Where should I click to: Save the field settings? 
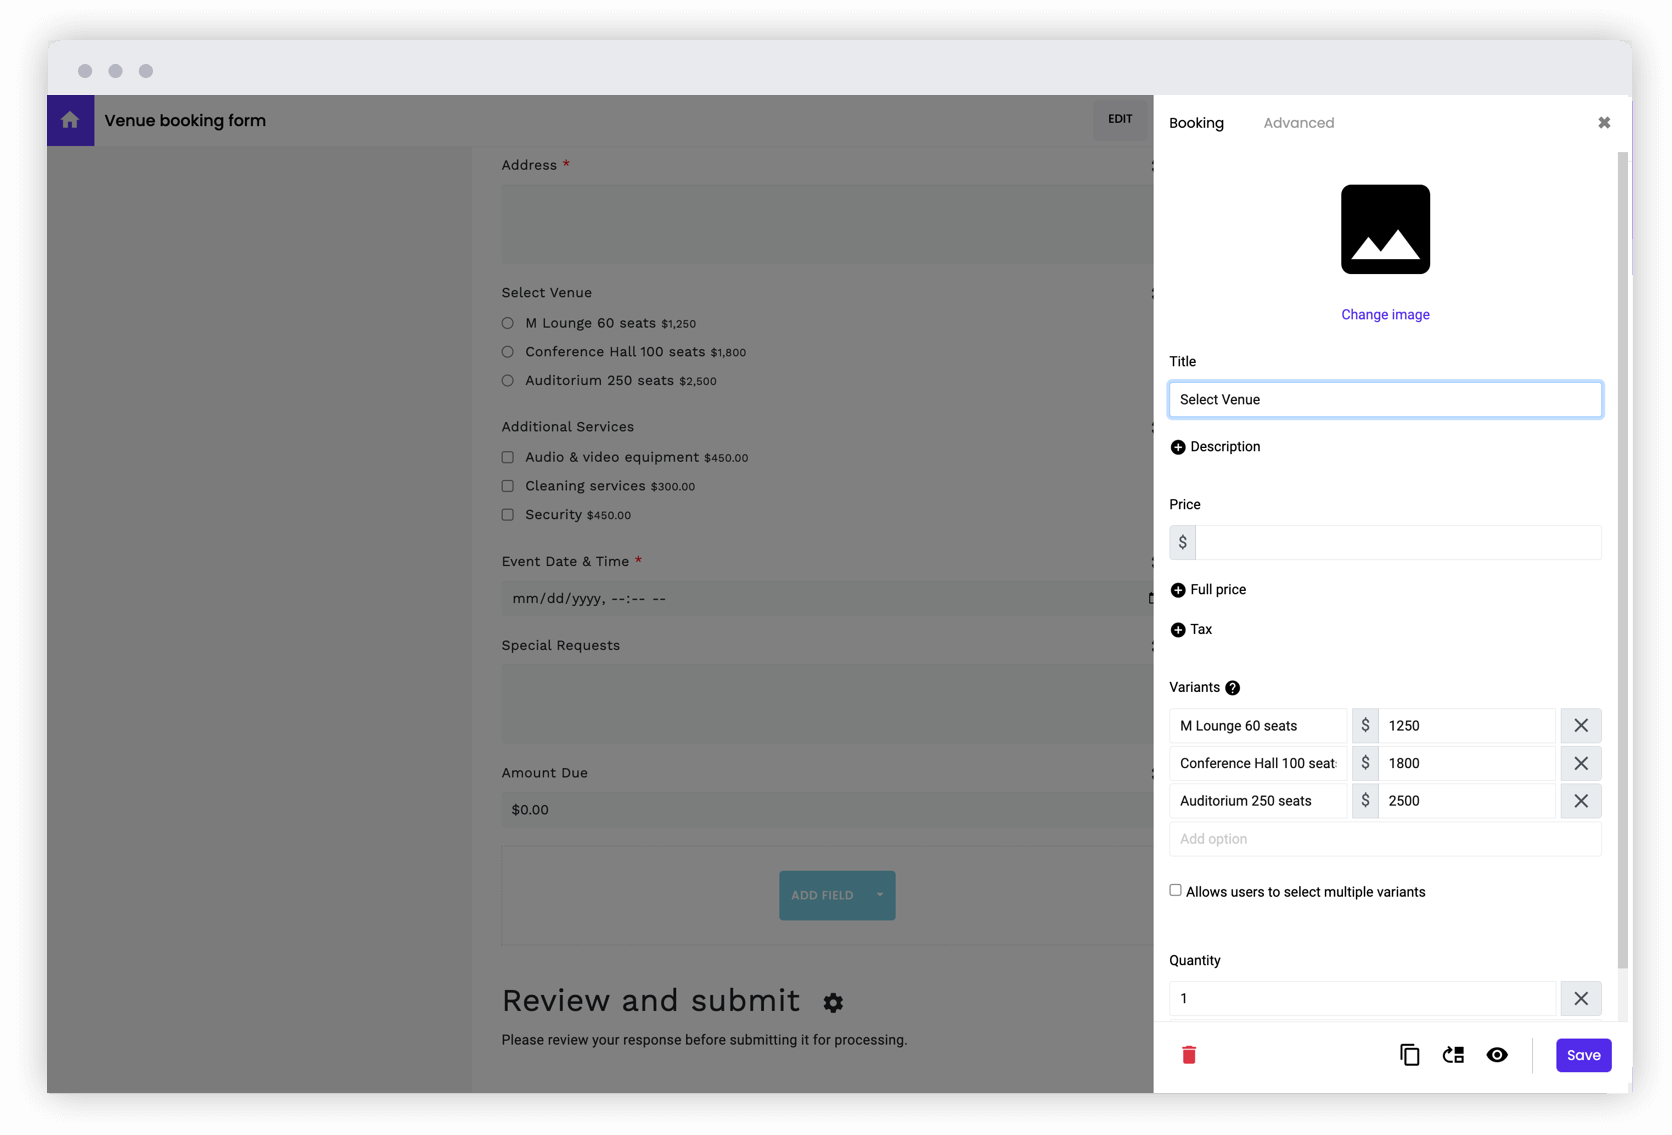click(x=1583, y=1054)
